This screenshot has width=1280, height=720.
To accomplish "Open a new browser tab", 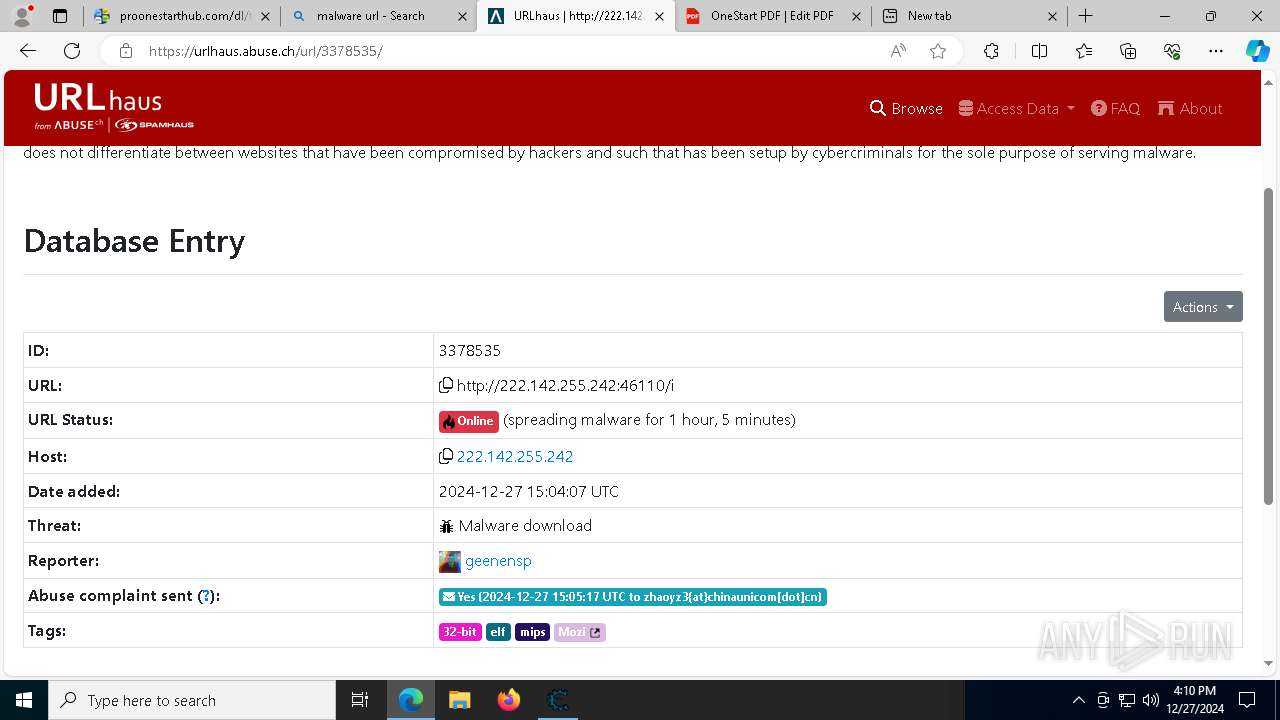I will [x=1086, y=16].
